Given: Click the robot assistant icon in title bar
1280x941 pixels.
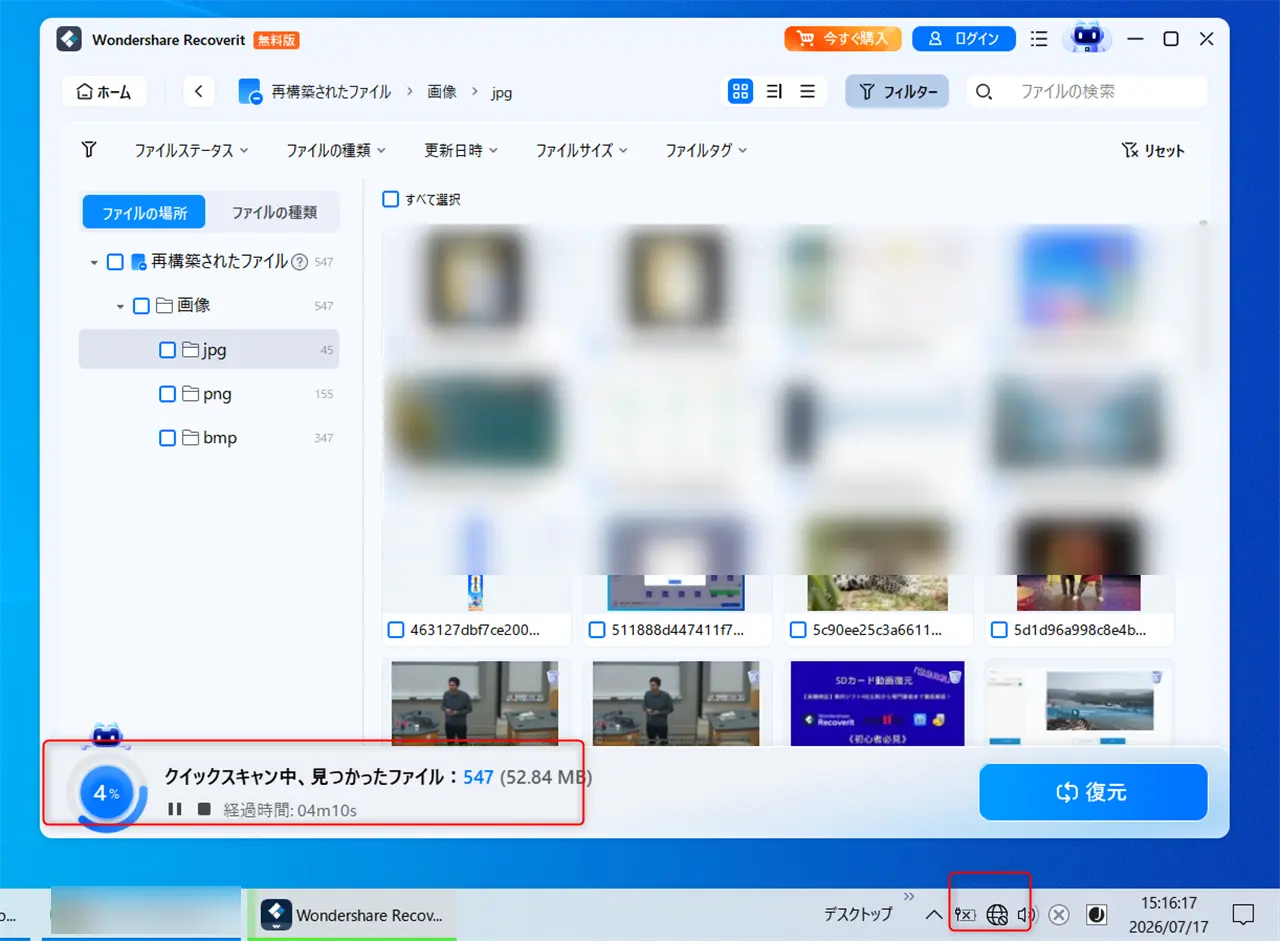Looking at the screenshot, I should tap(1086, 39).
